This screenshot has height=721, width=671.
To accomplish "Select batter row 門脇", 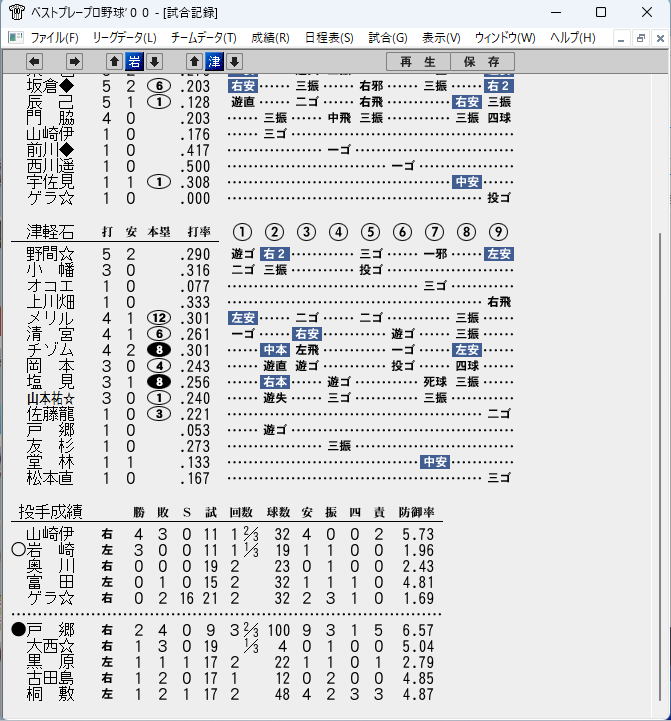I will pos(270,118).
